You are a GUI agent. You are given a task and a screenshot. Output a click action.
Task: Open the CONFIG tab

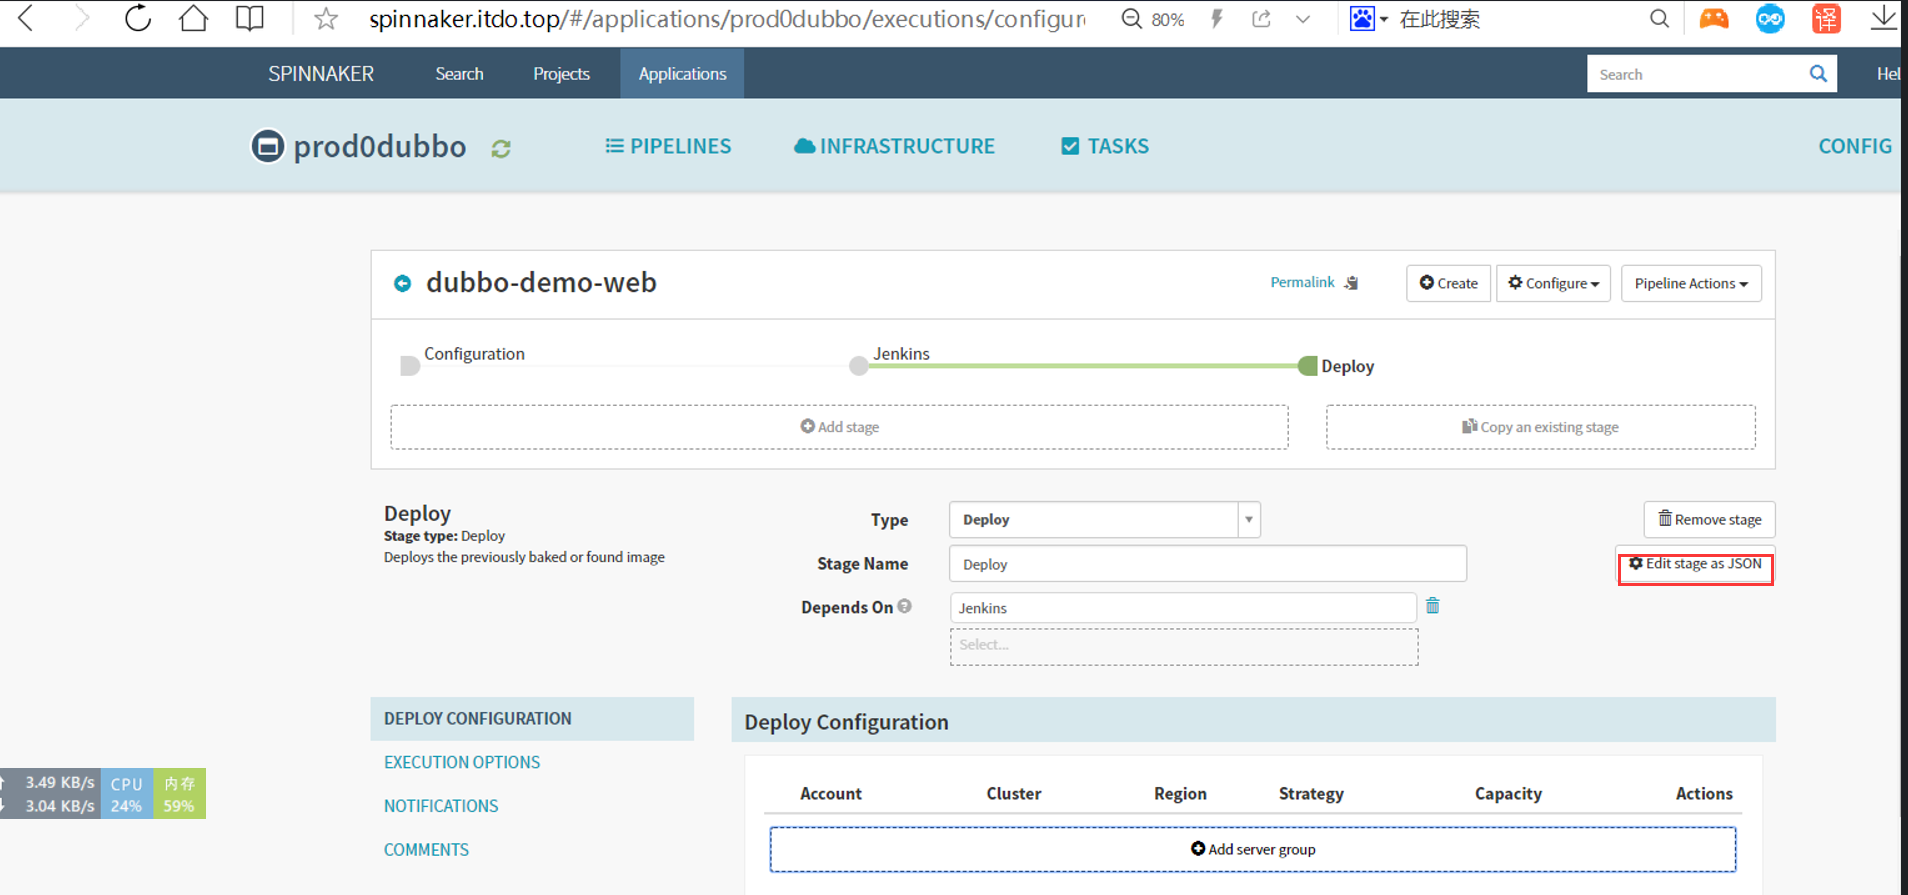1854,146
